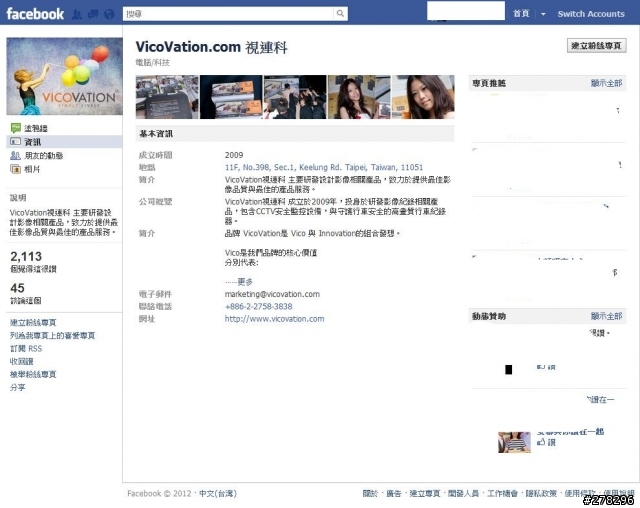The image size is (640, 508).
Task: Select the 資訊 info tab
Action: click(64, 142)
